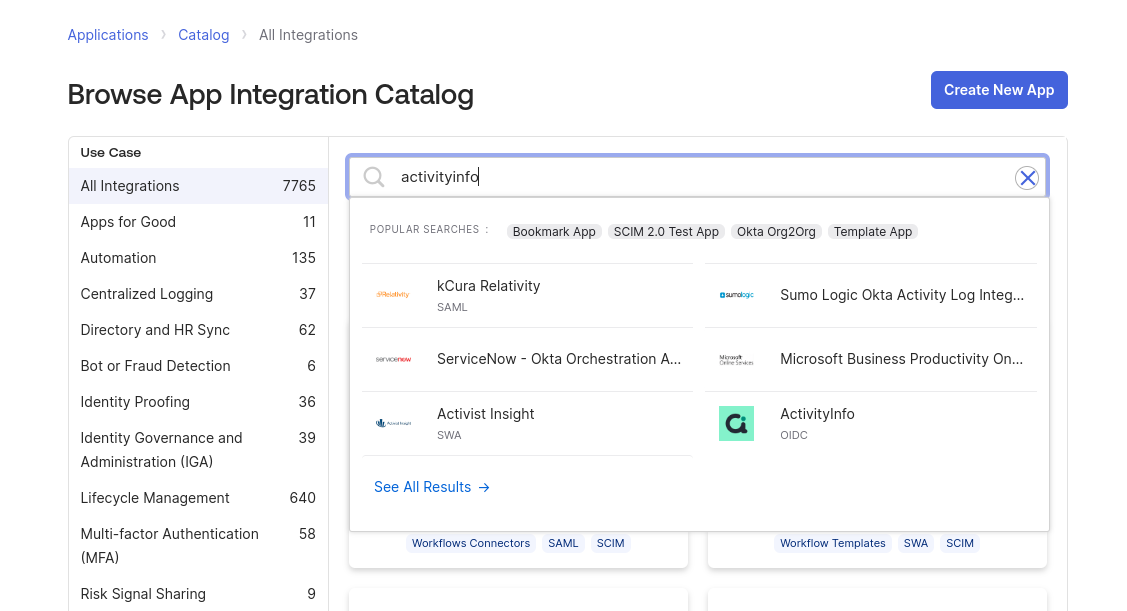Filter by Centralized Logging
This screenshot has height=611, width=1127.
click(x=198, y=294)
